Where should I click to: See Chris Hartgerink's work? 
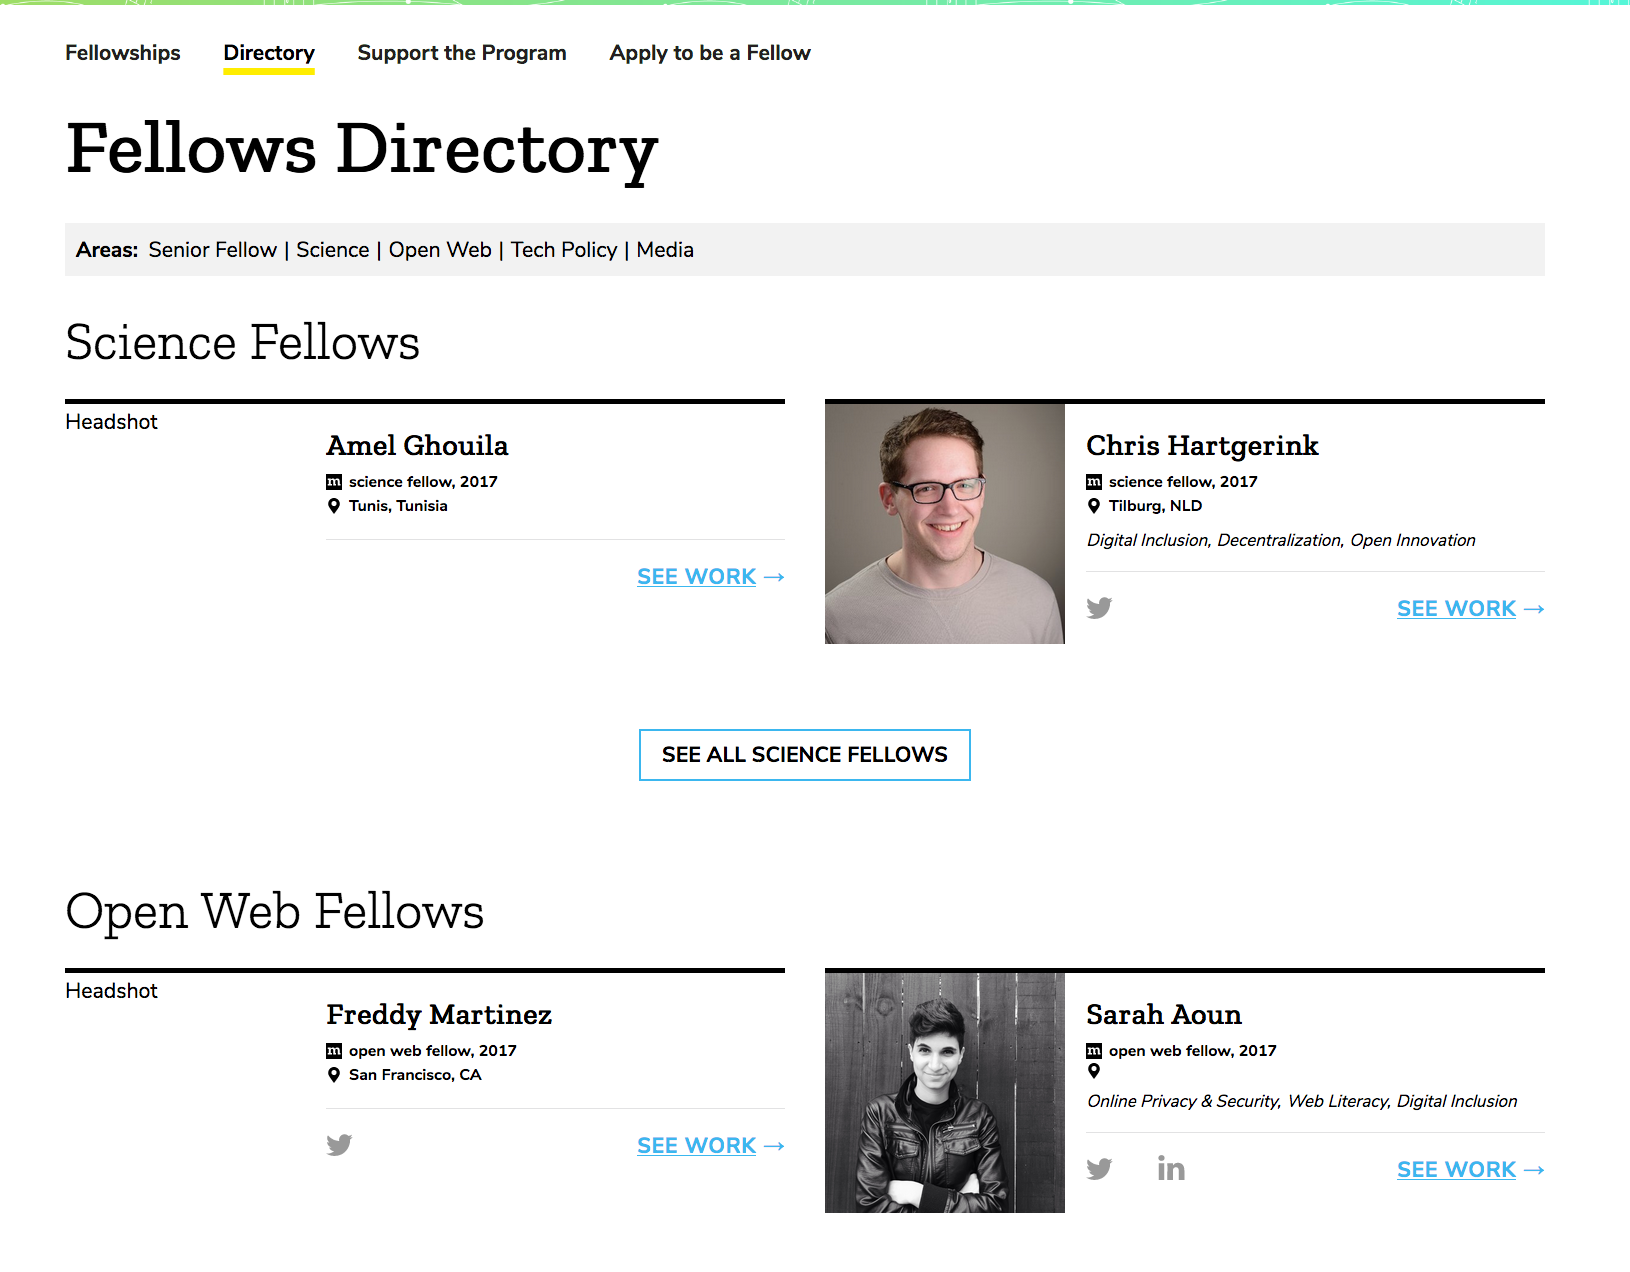coord(1471,609)
